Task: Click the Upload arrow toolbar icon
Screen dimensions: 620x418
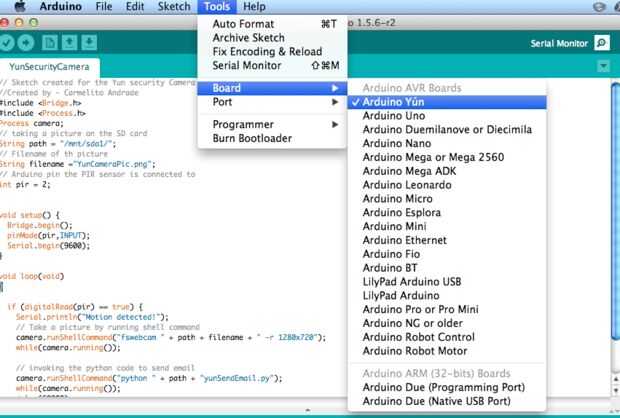Action: [26, 43]
